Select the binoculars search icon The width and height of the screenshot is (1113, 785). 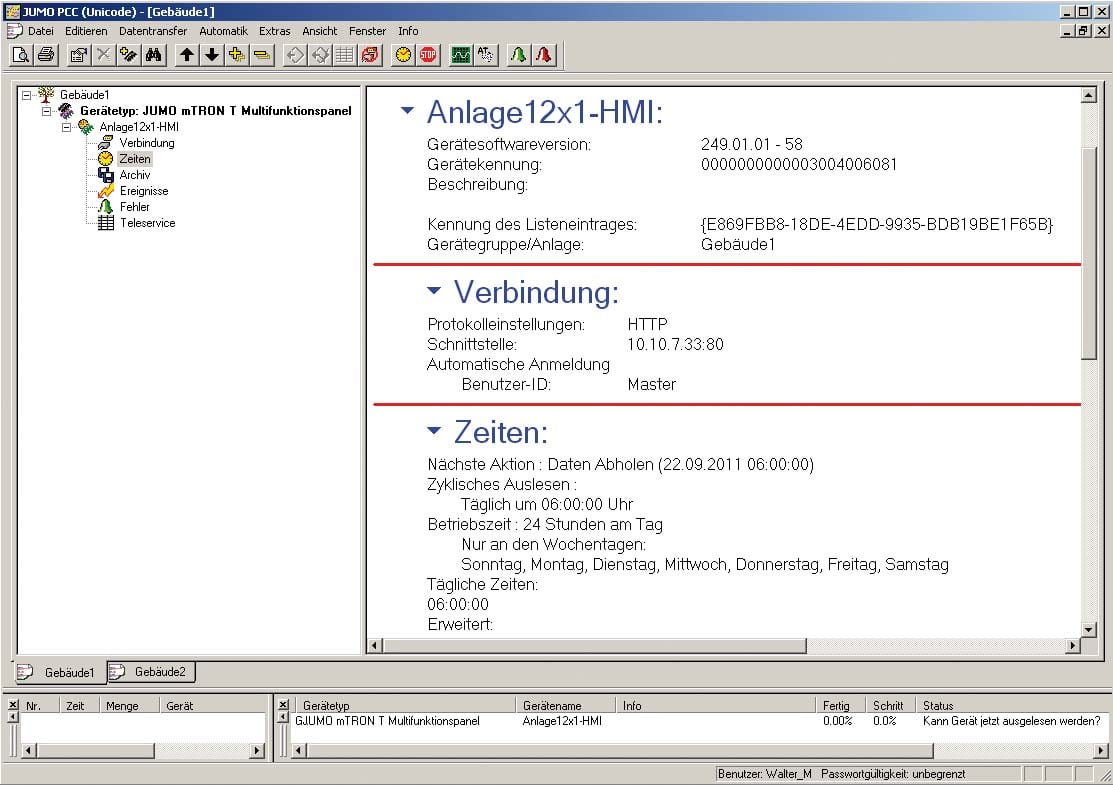(156, 55)
